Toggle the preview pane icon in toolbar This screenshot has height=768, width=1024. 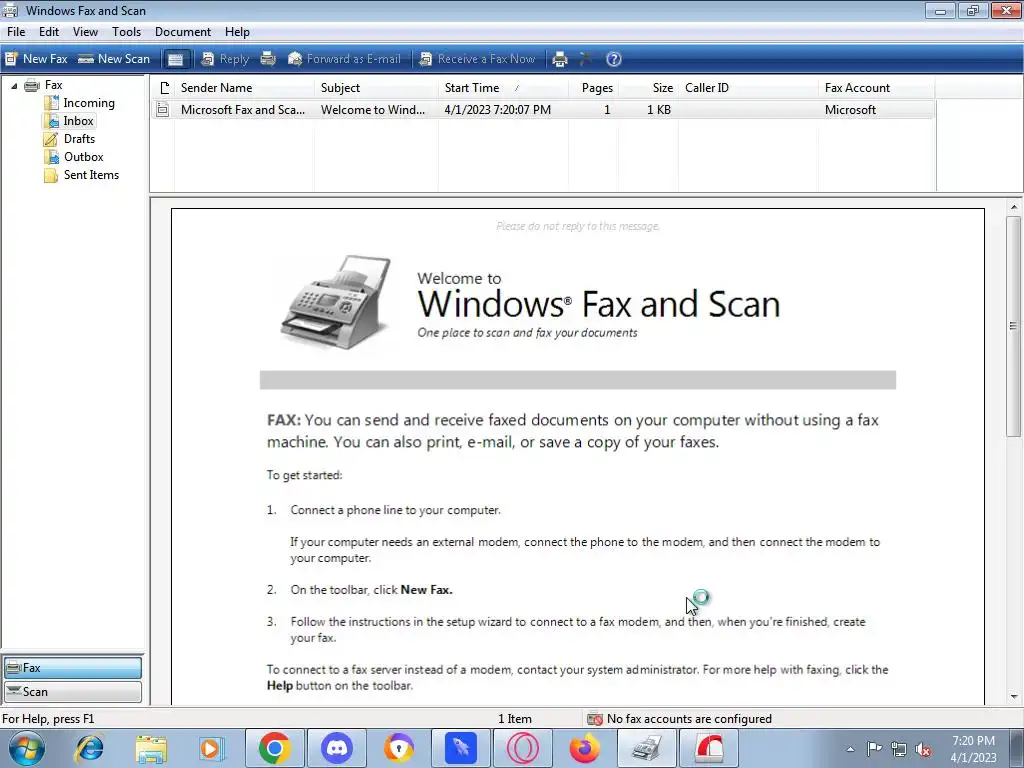click(175, 59)
